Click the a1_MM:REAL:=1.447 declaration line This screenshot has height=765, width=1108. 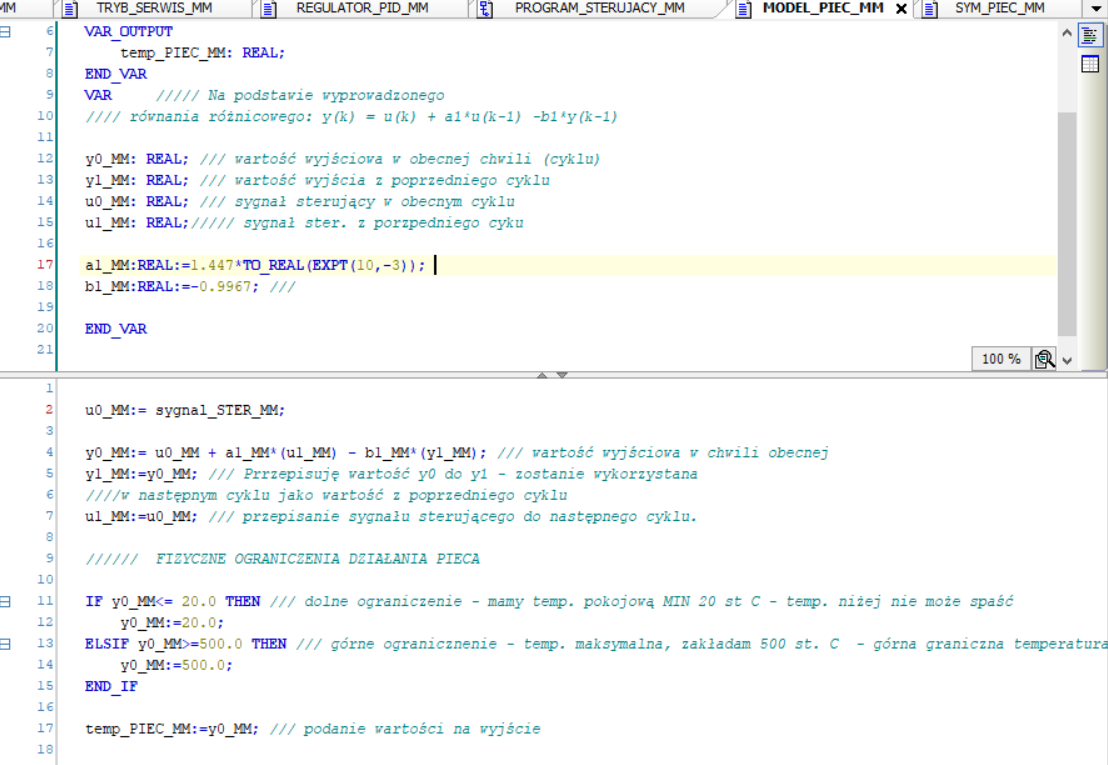coord(255,265)
